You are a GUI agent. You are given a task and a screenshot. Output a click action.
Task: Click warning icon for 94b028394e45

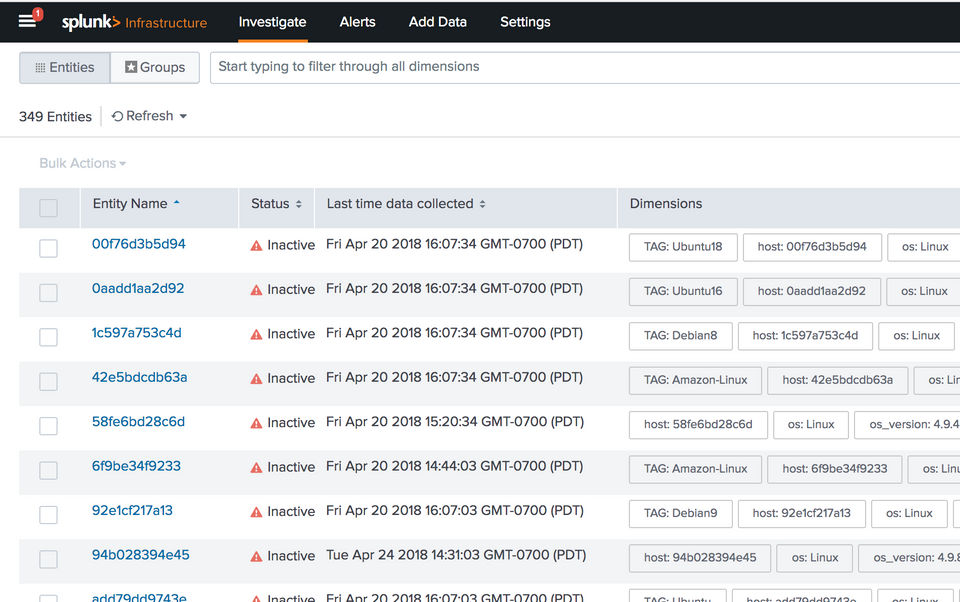257,557
